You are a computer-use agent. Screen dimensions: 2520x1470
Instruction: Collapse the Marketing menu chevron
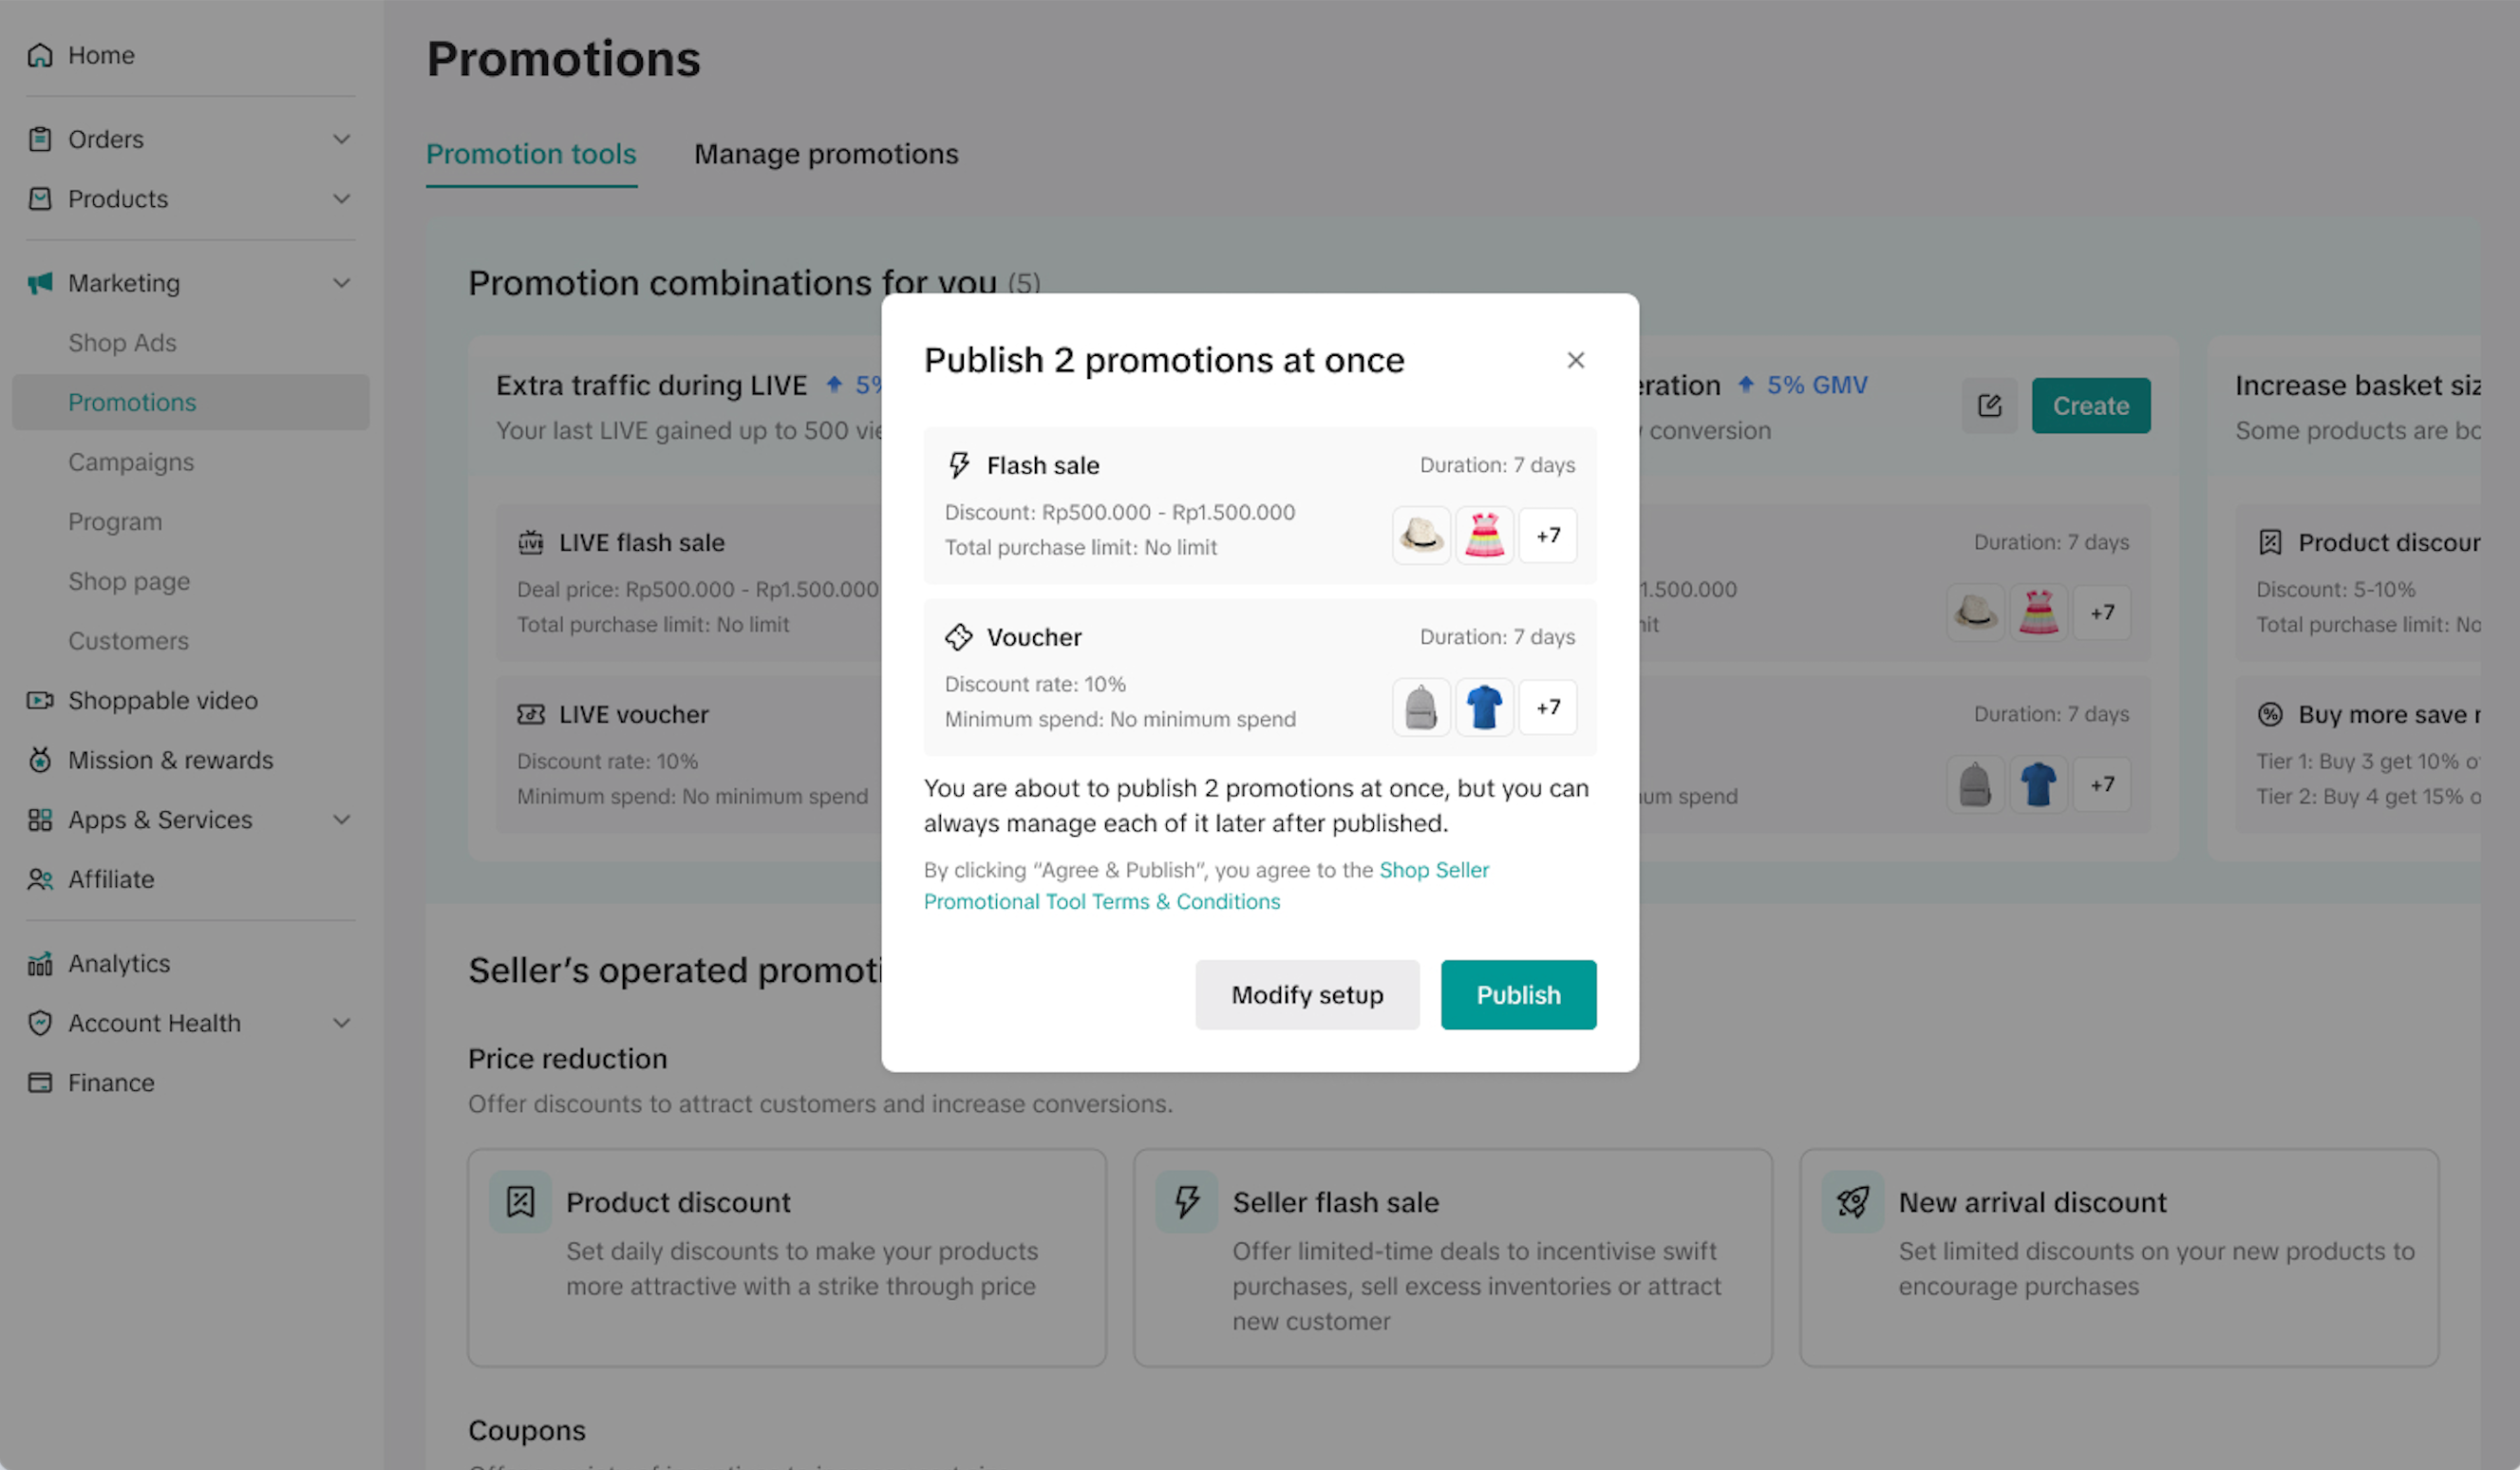pos(341,283)
